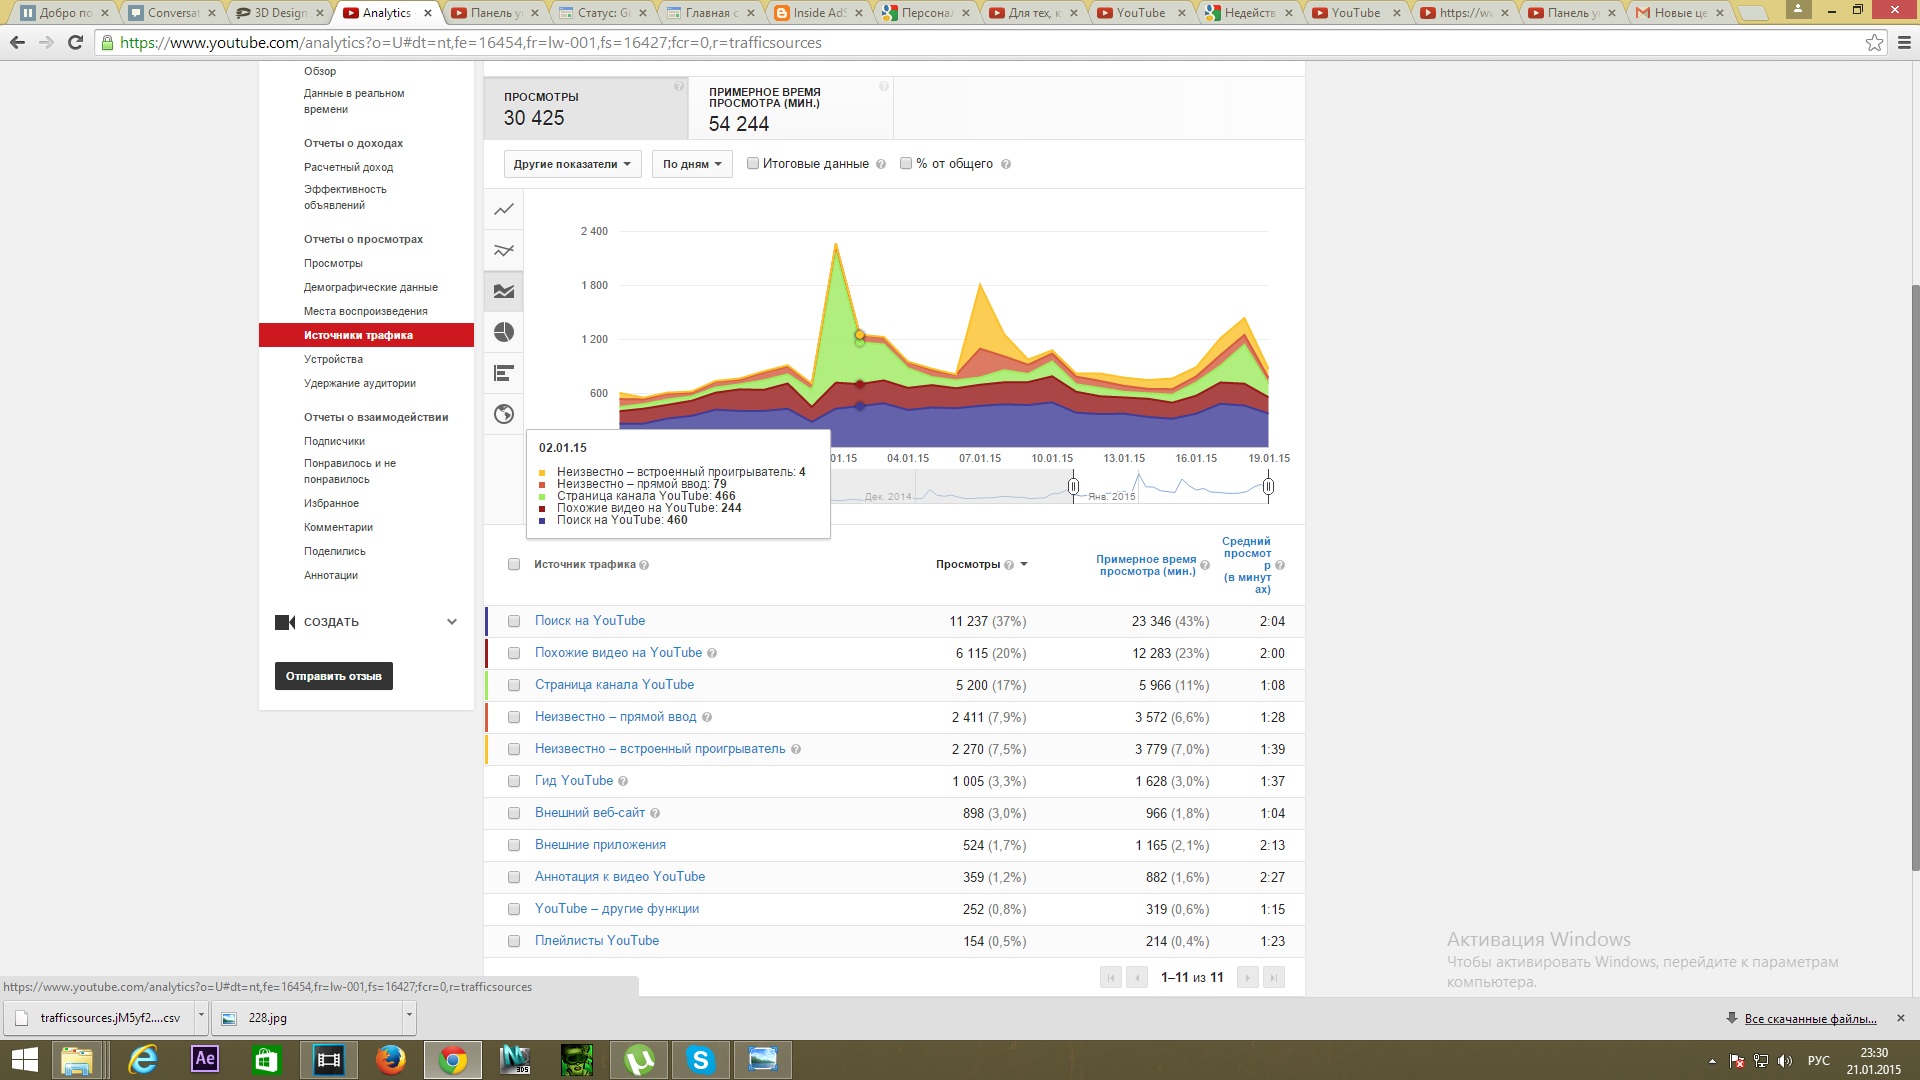Viewport: 1920px width, 1080px height.
Task: Click 'РУС' language indicator in tray
Action: [1818, 1061]
